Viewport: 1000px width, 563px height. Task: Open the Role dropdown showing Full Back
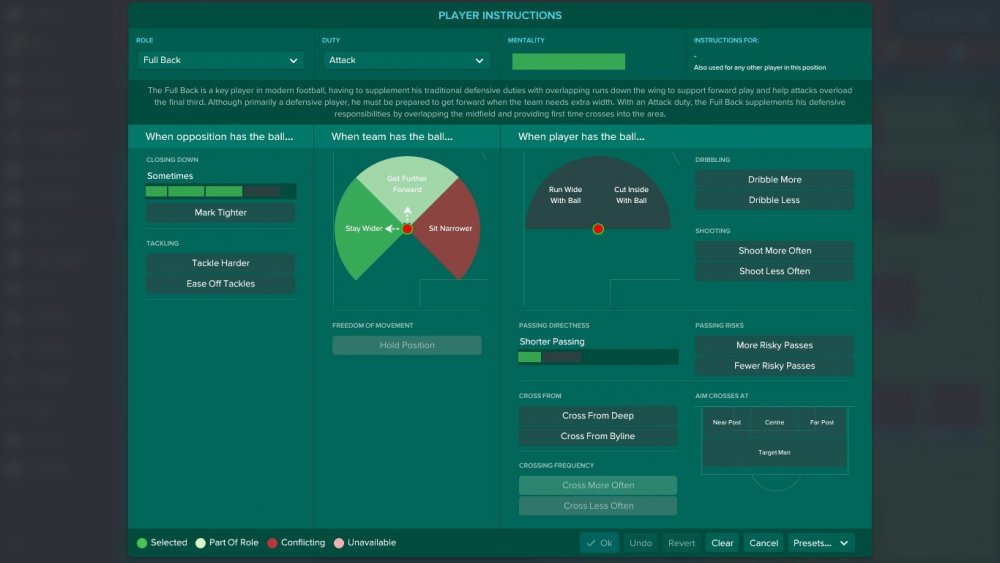pos(221,60)
